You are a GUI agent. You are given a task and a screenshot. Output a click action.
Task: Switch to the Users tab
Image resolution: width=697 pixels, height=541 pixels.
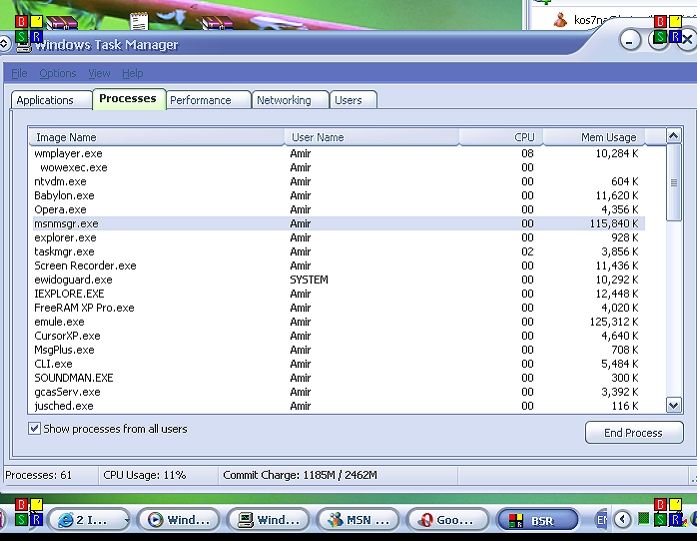pyautogui.click(x=353, y=100)
